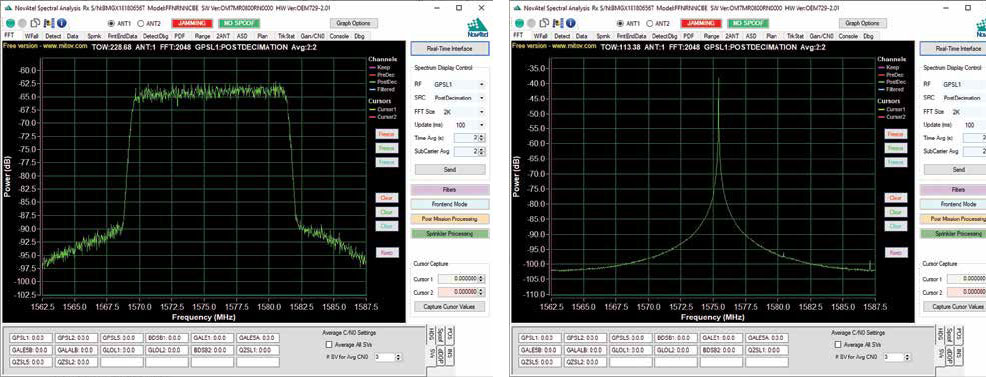The height and width of the screenshot is (377, 986).
Task: Click Real-Time Interface button in left window
Action: pyautogui.click(x=450, y=48)
